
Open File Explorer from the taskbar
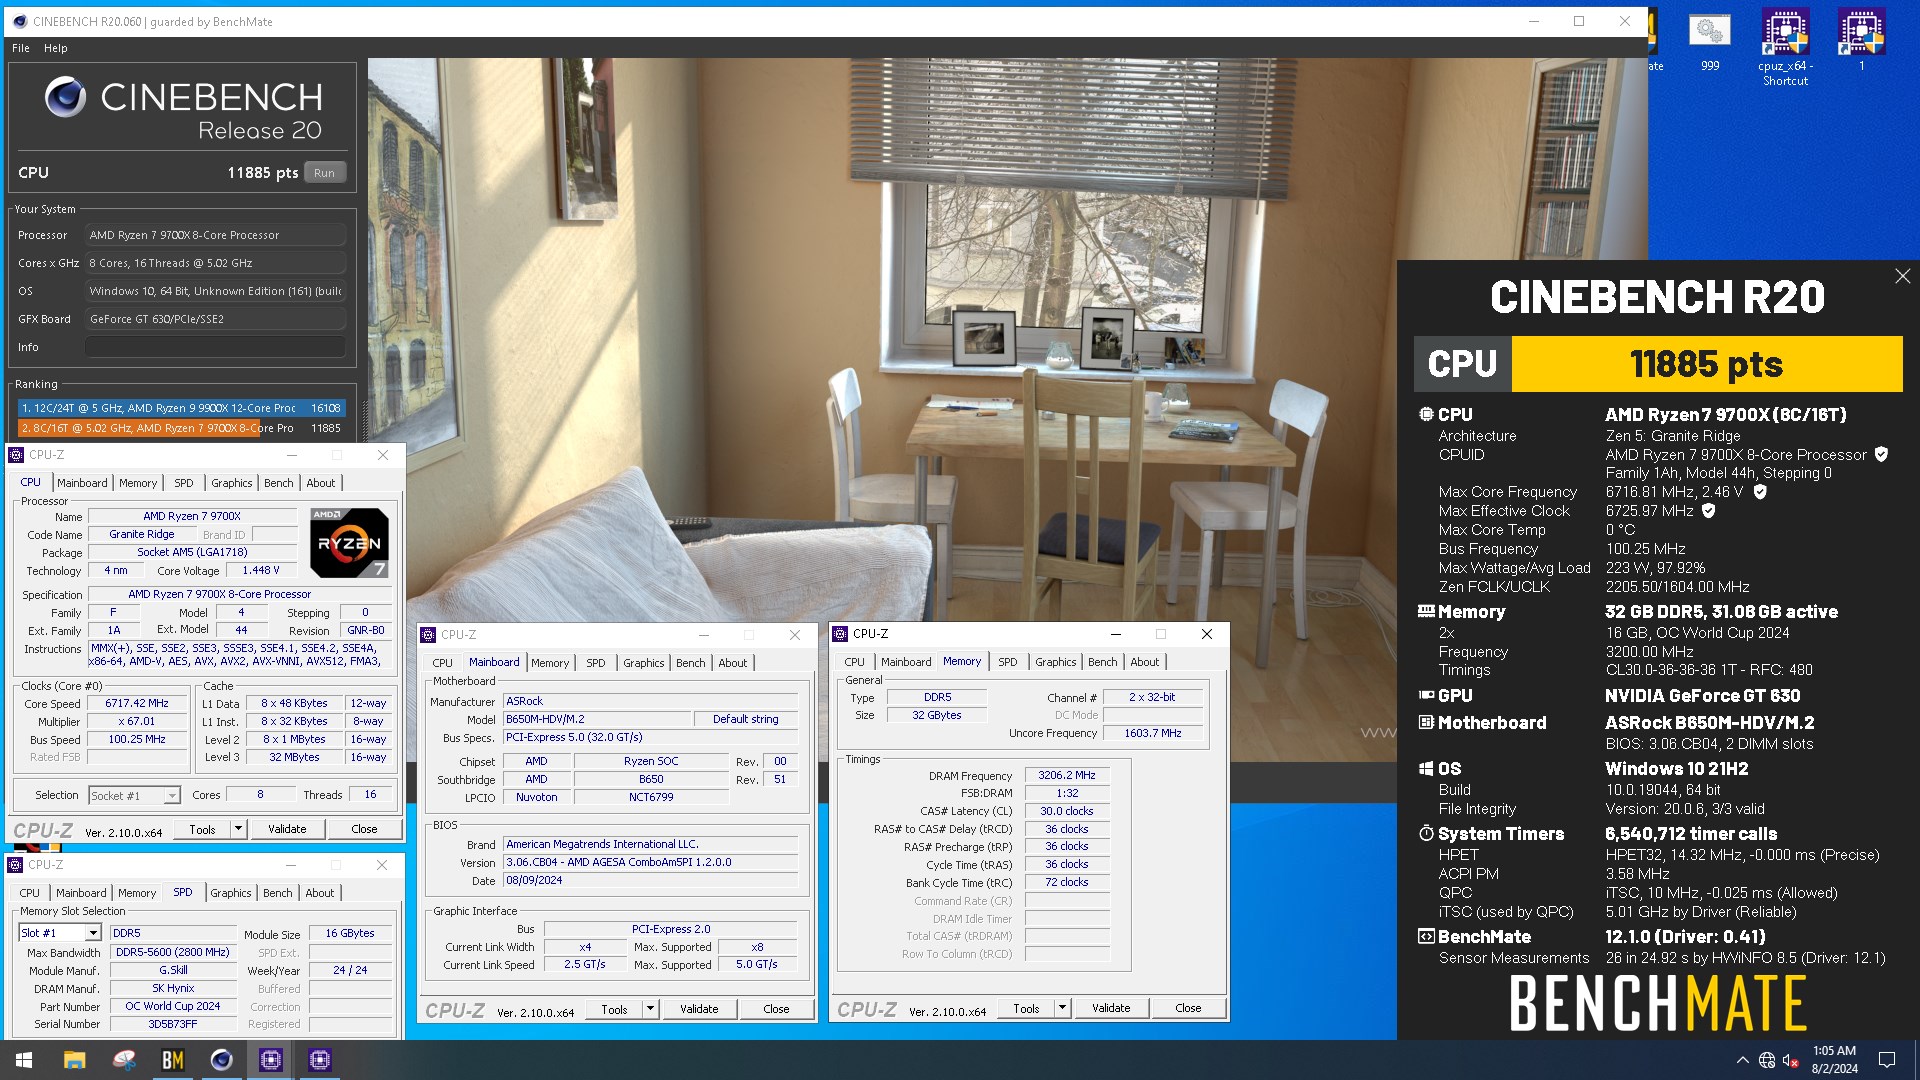click(74, 1060)
